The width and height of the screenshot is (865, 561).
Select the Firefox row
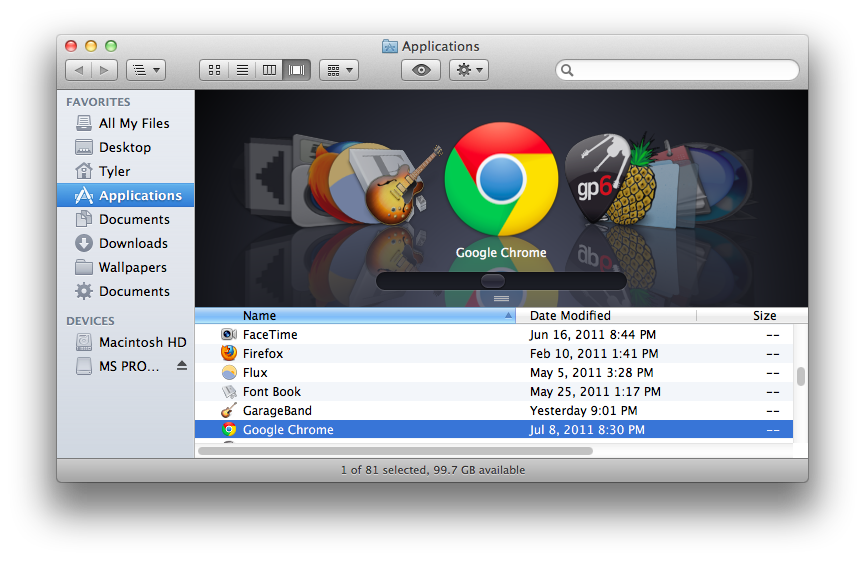pyautogui.click(x=494, y=354)
